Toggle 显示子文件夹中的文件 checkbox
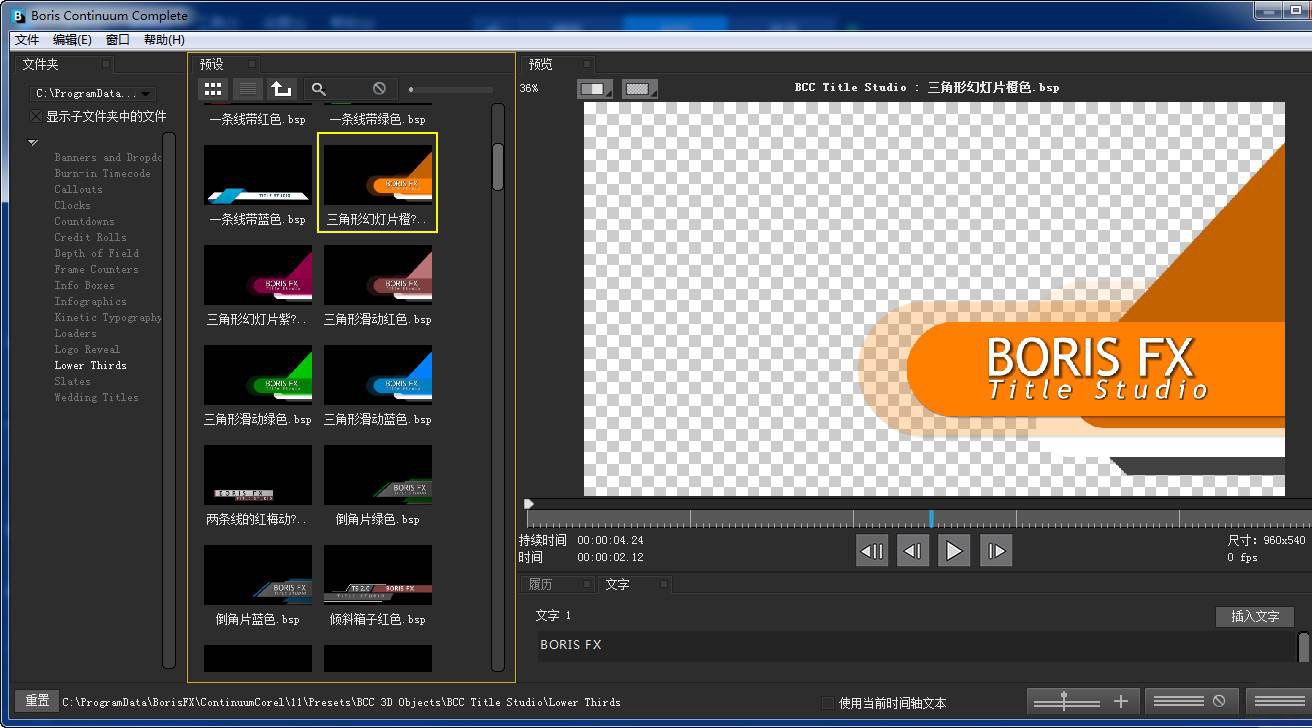The height and width of the screenshot is (728, 1312). [37, 116]
